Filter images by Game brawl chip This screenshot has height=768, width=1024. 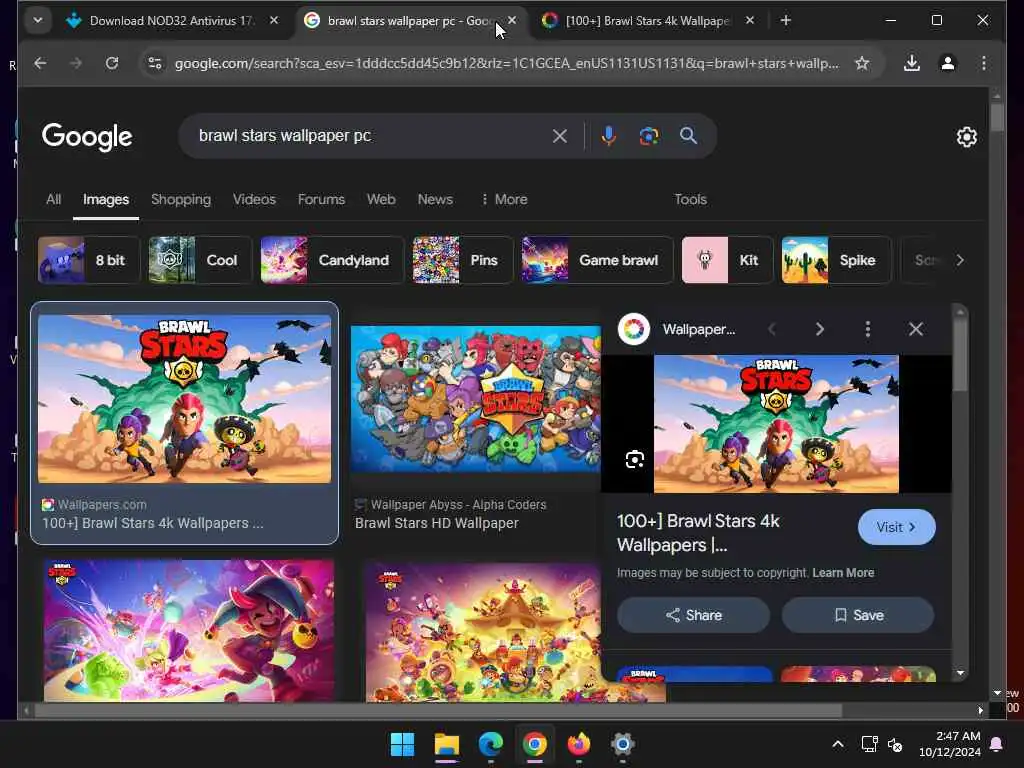(x=597, y=260)
